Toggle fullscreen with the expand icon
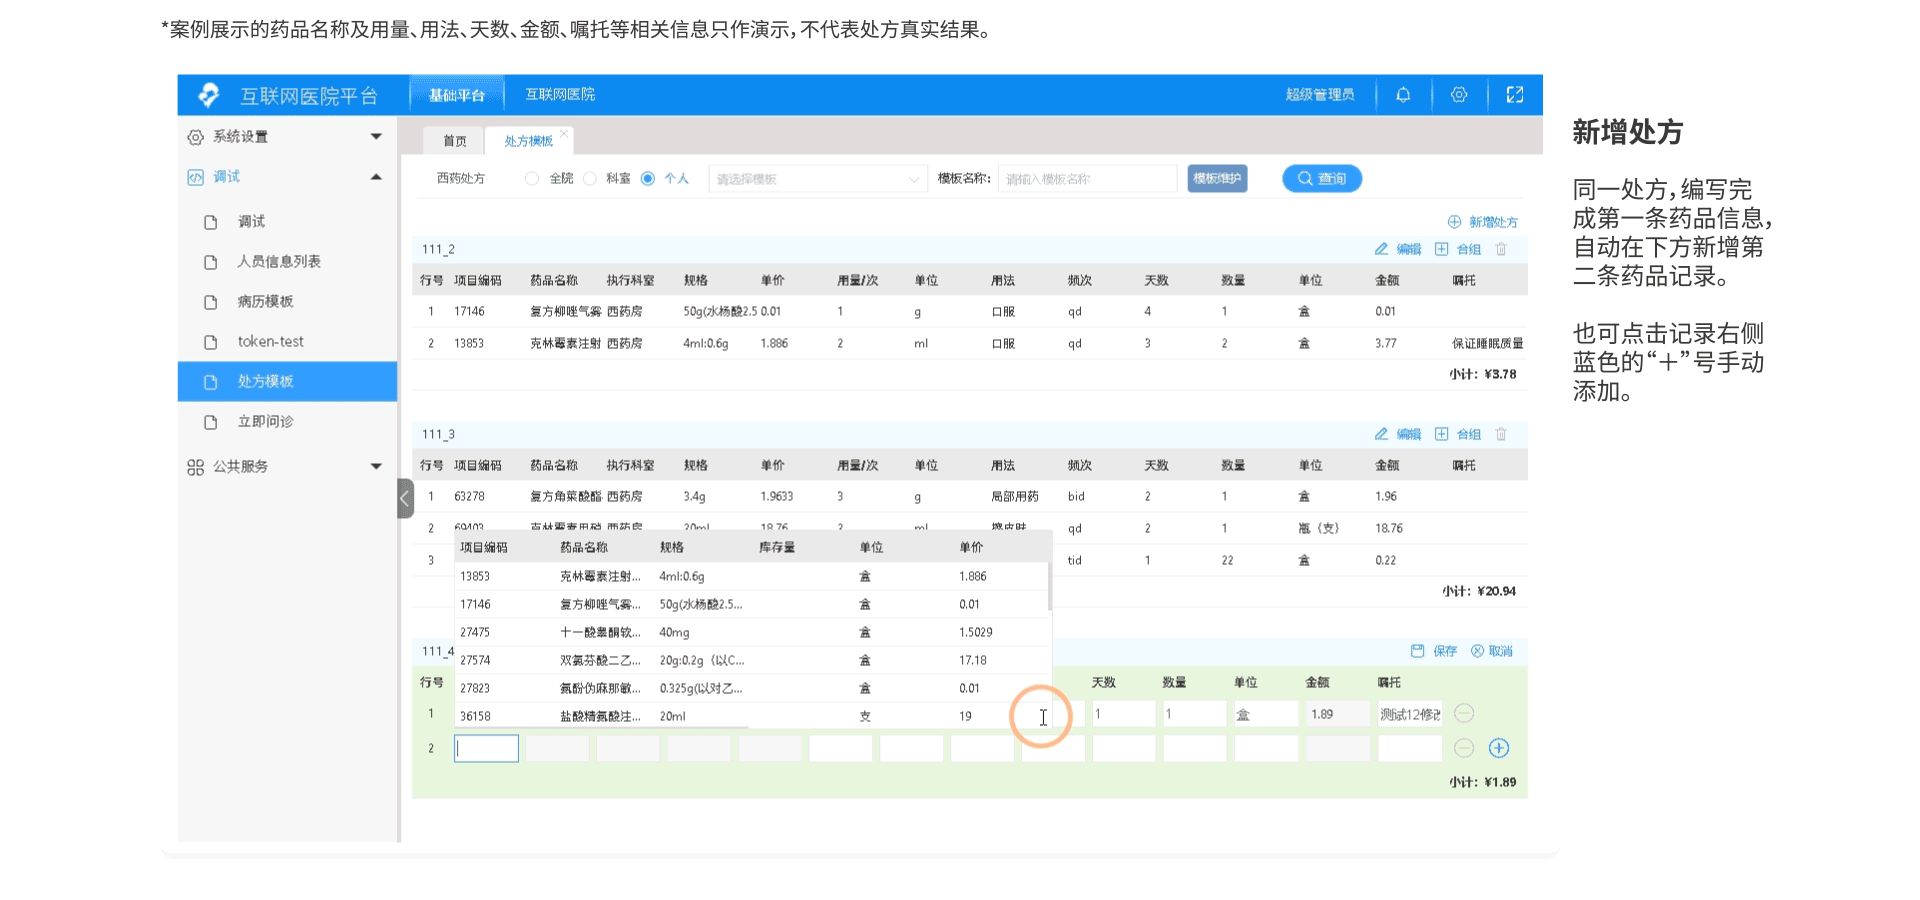 (1515, 95)
